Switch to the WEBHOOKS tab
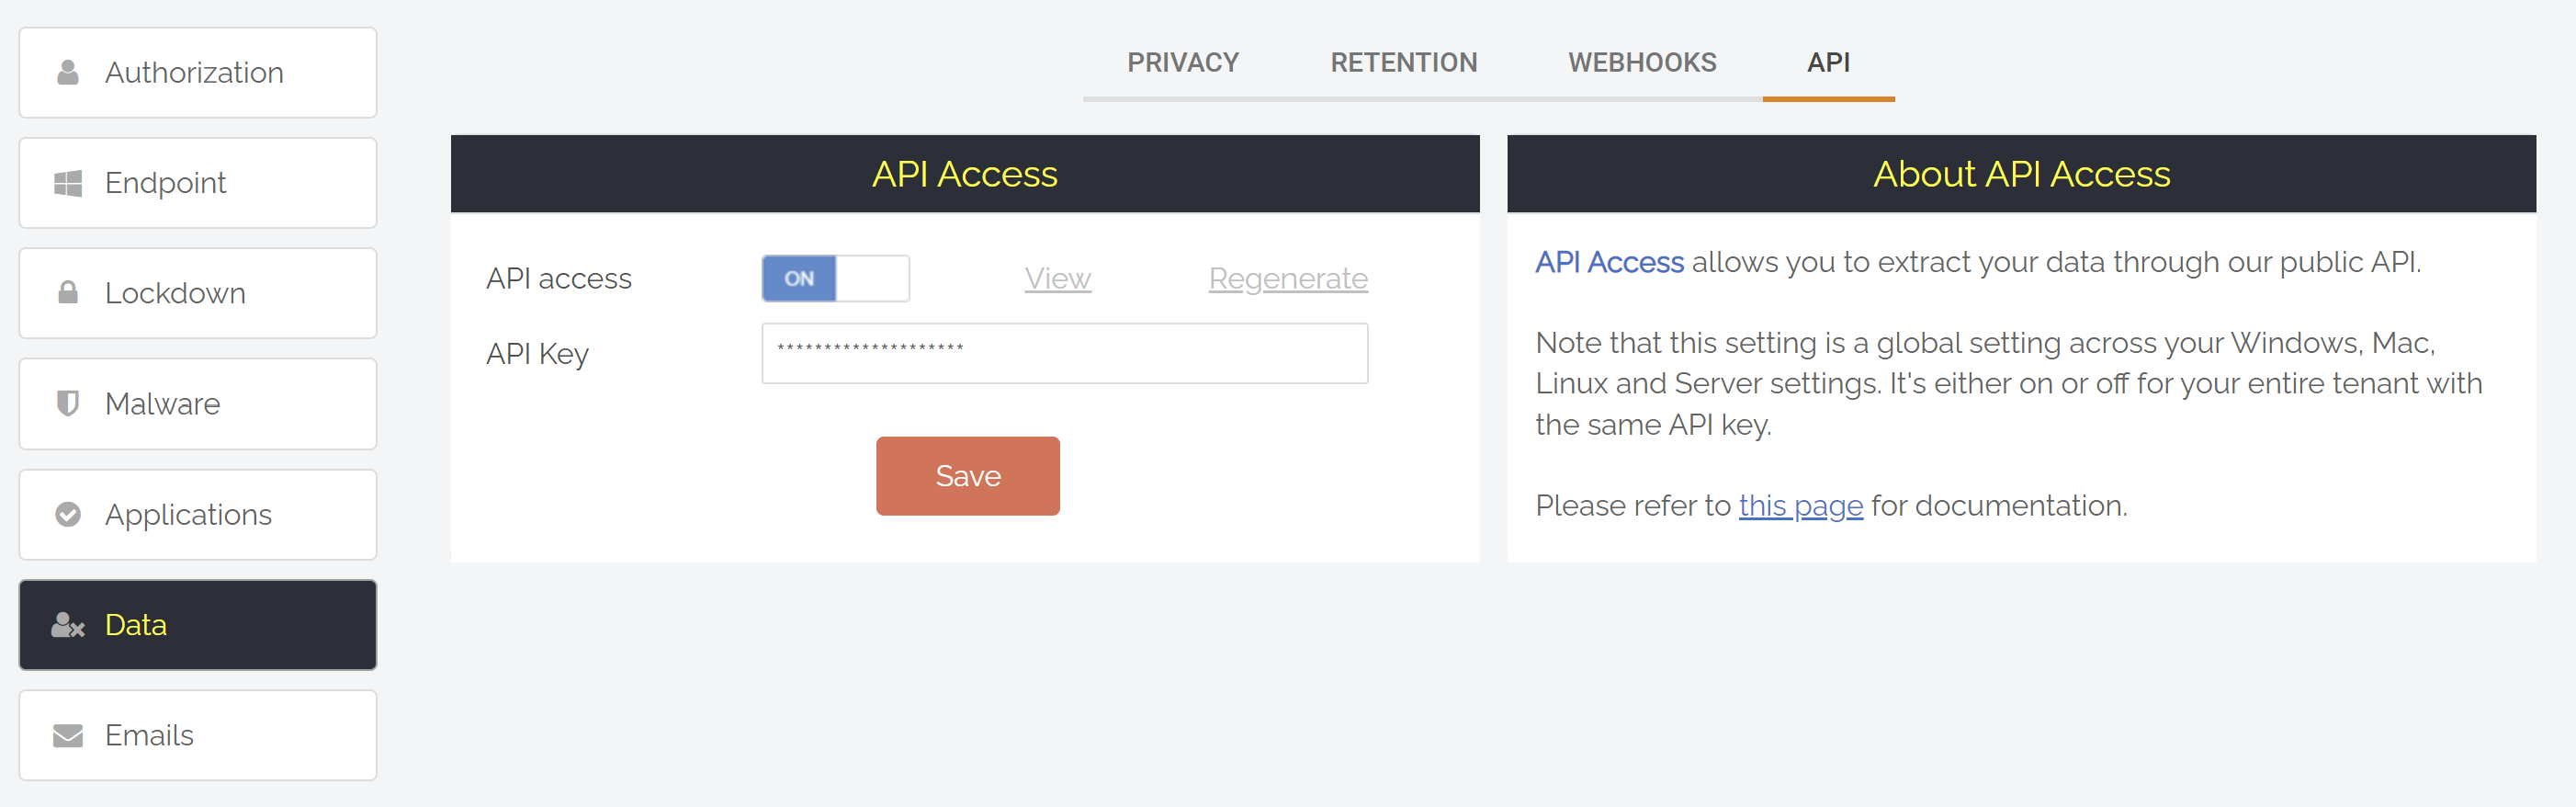 click(x=1643, y=62)
